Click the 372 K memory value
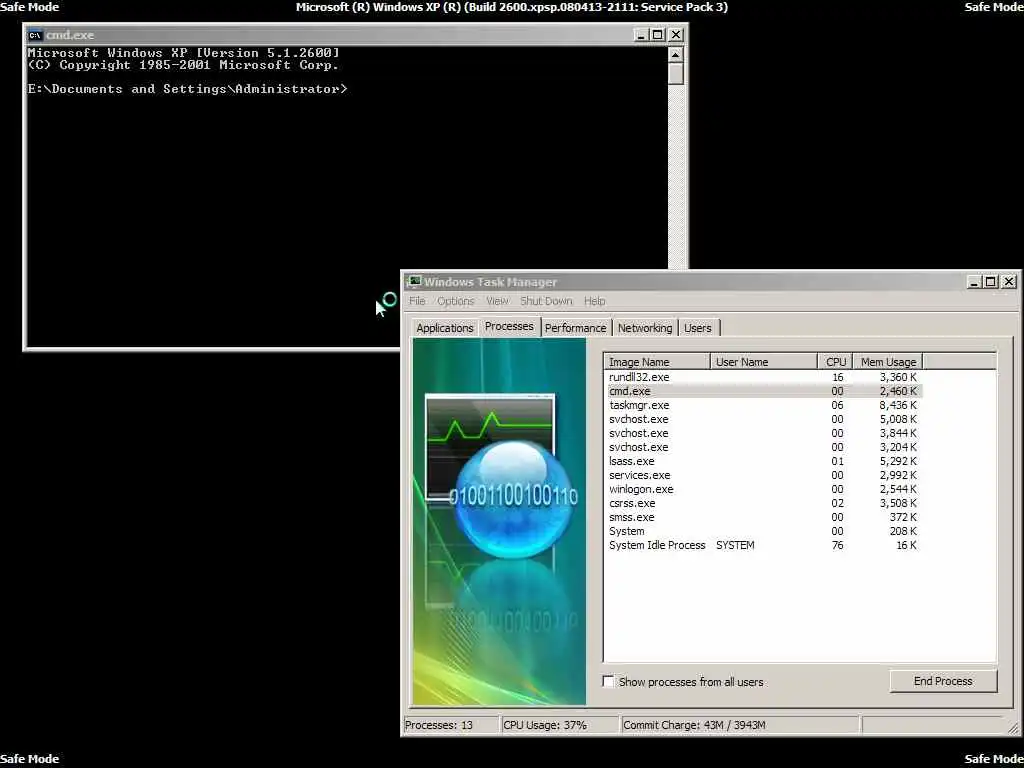1024x768 pixels. click(x=903, y=517)
